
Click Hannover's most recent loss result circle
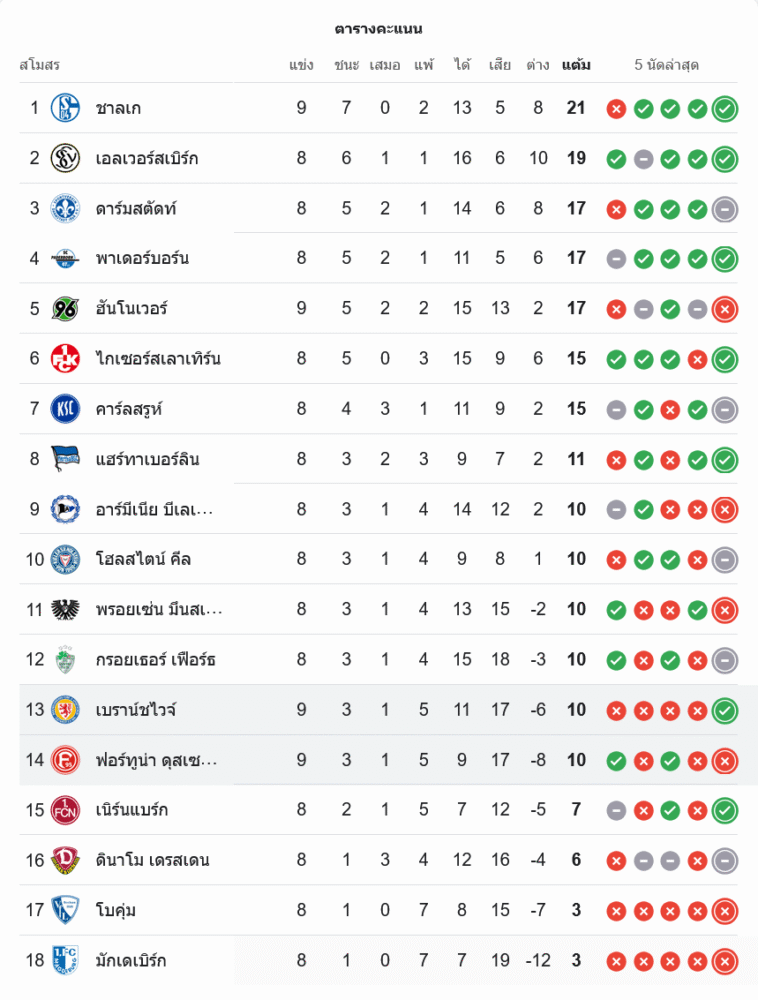[725, 309]
